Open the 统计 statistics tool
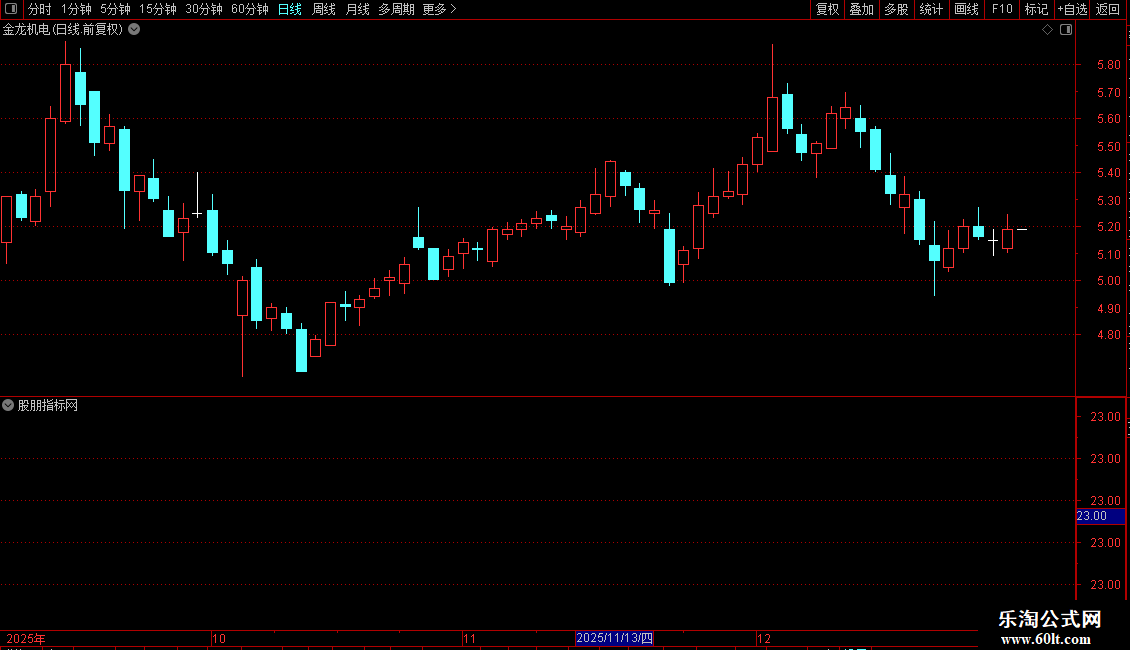Image resolution: width=1130 pixels, height=650 pixels. pyautogui.click(x=931, y=9)
